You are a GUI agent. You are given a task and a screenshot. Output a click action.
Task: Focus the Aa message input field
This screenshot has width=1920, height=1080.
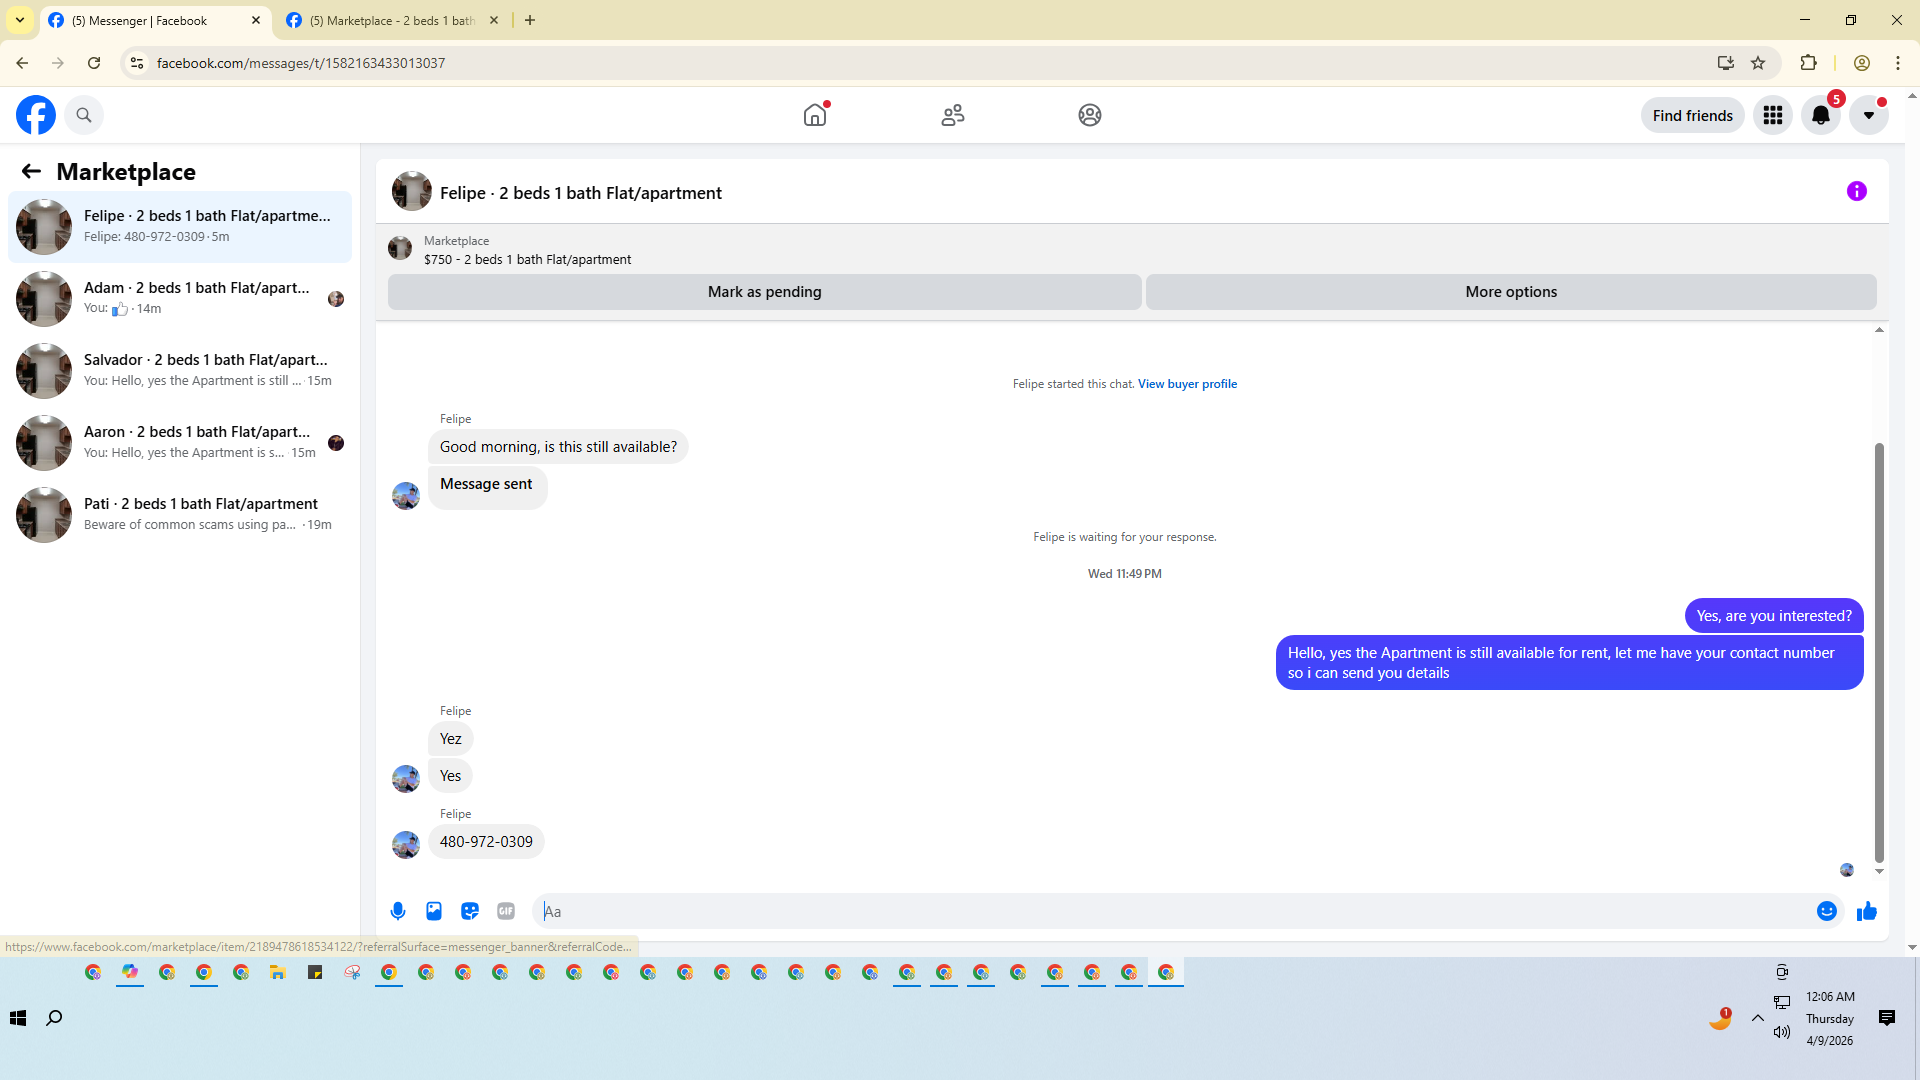pyautogui.click(x=1170, y=911)
